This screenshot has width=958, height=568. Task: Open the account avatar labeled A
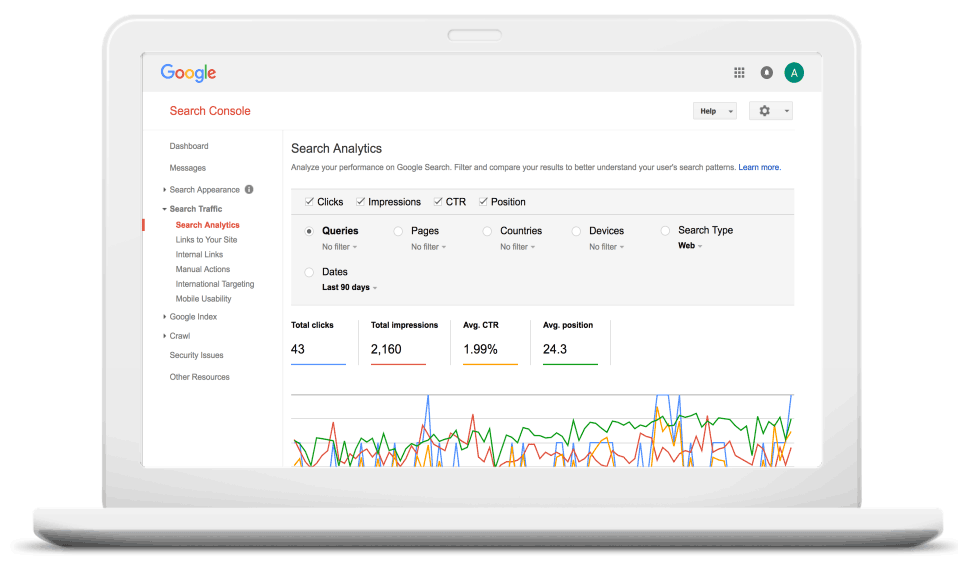pyautogui.click(x=794, y=72)
